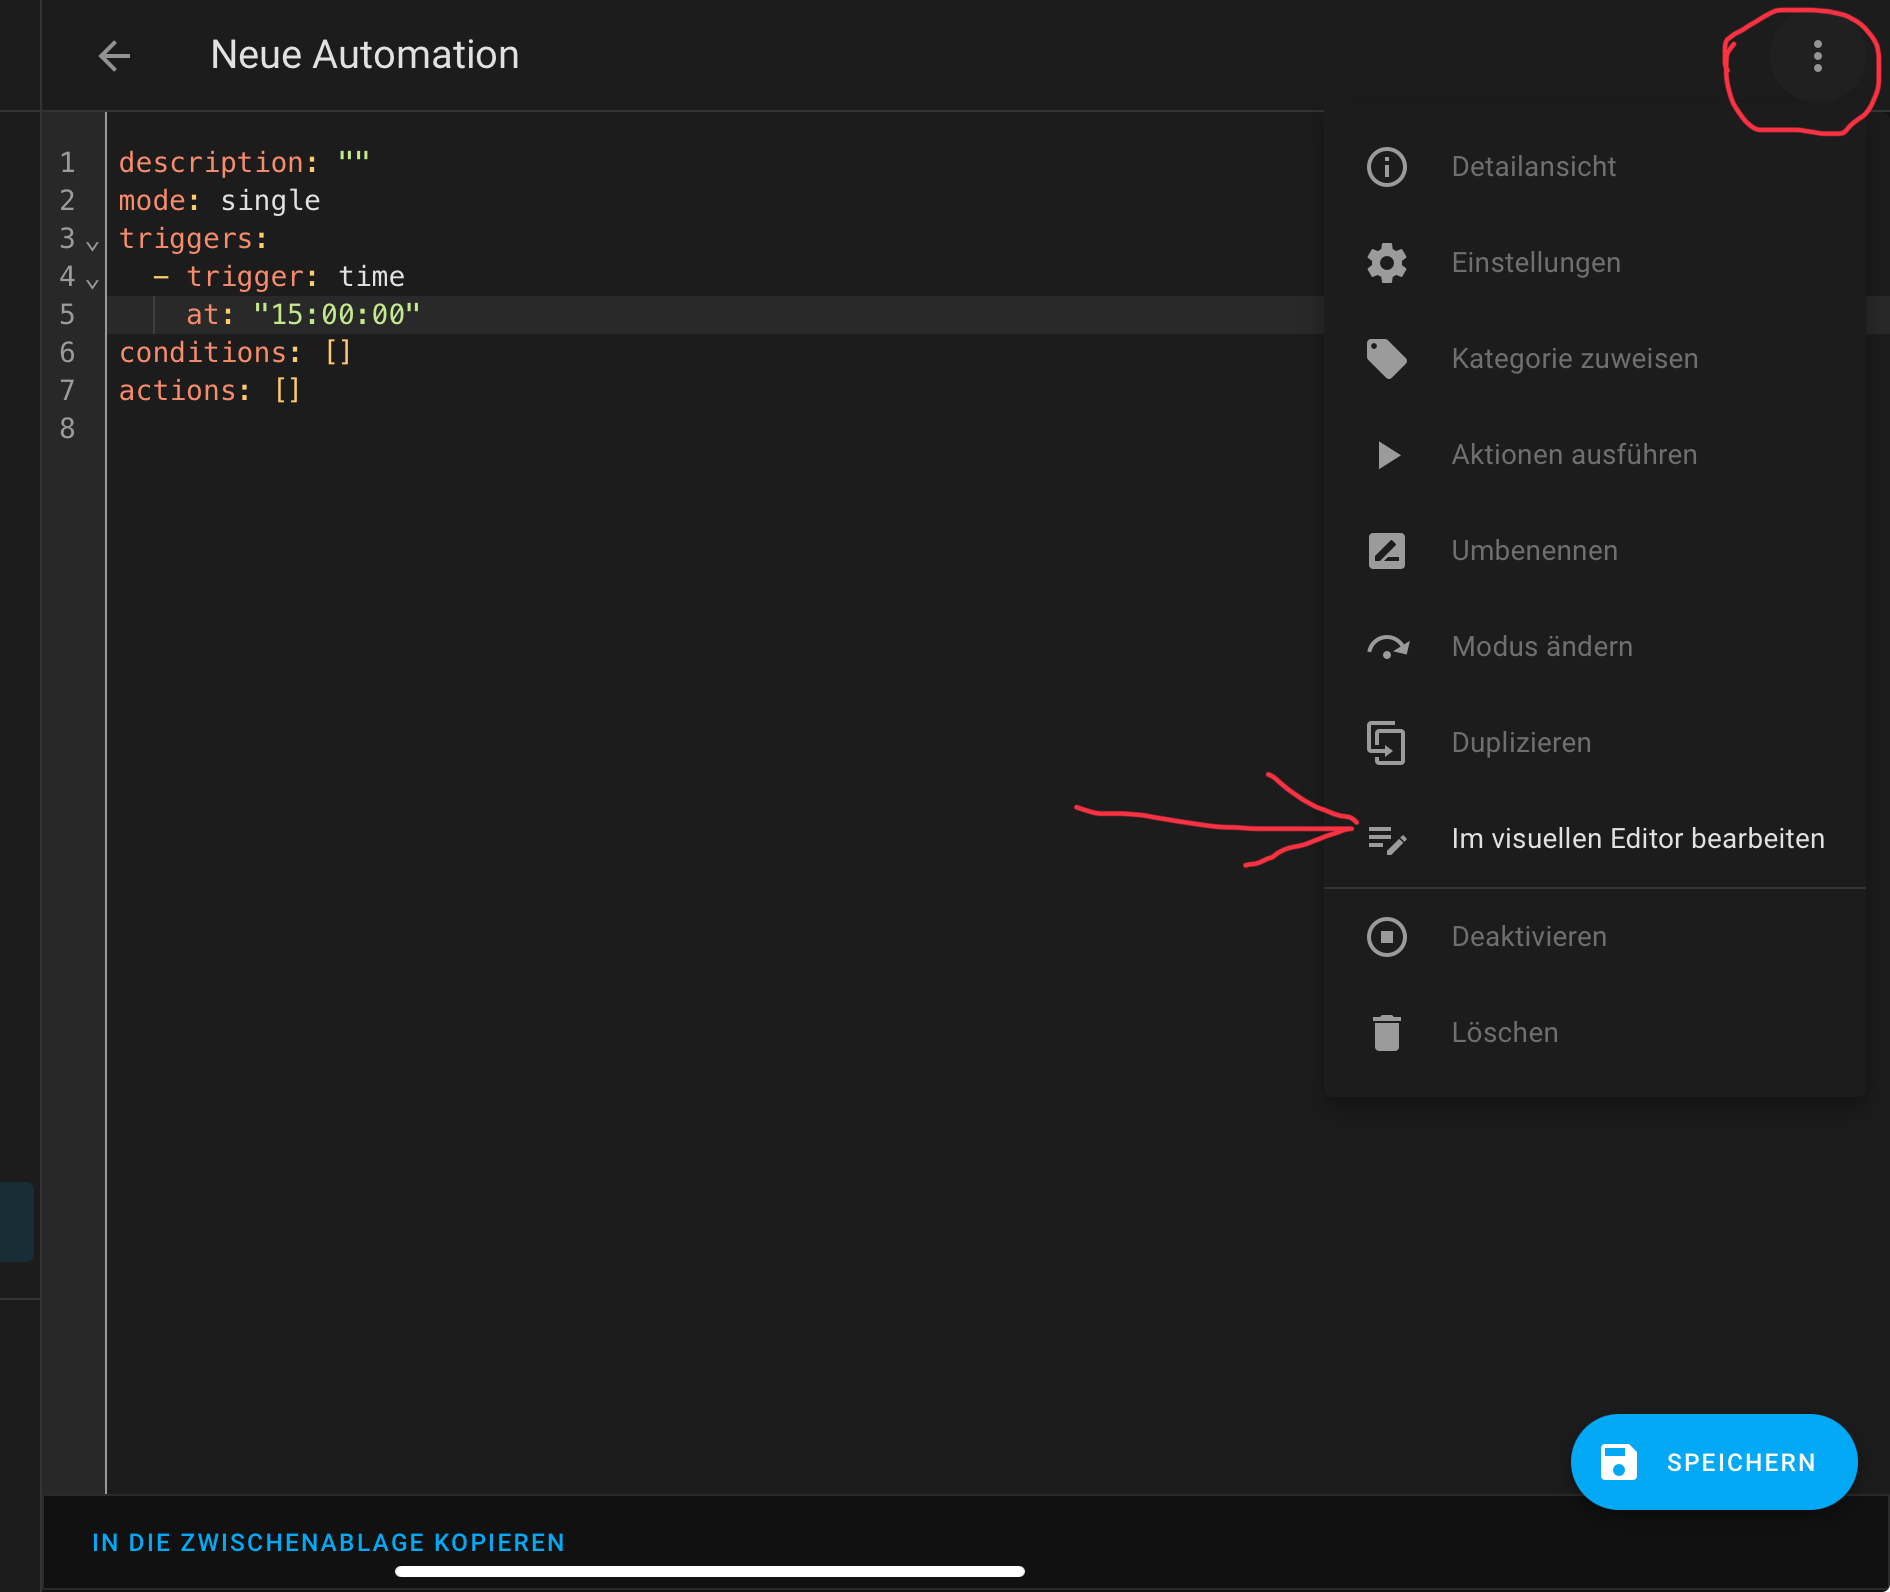Screen dimensions: 1890x1592
Task: Select the Deaktivieren menu entry
Action: 1528,937
